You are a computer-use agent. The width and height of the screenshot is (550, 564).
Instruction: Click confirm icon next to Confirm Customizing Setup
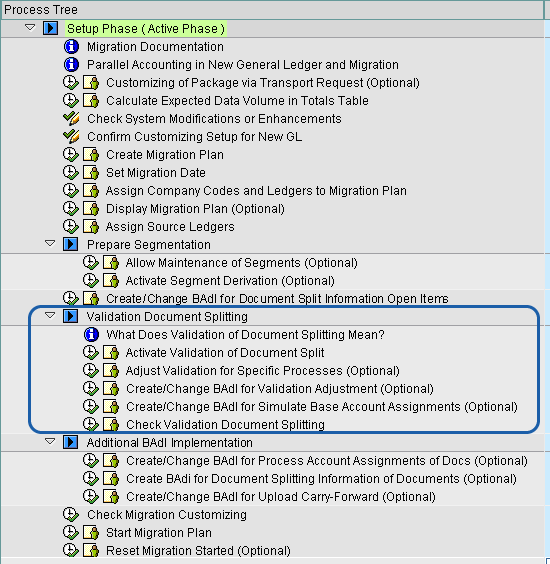tap(71, 137)
